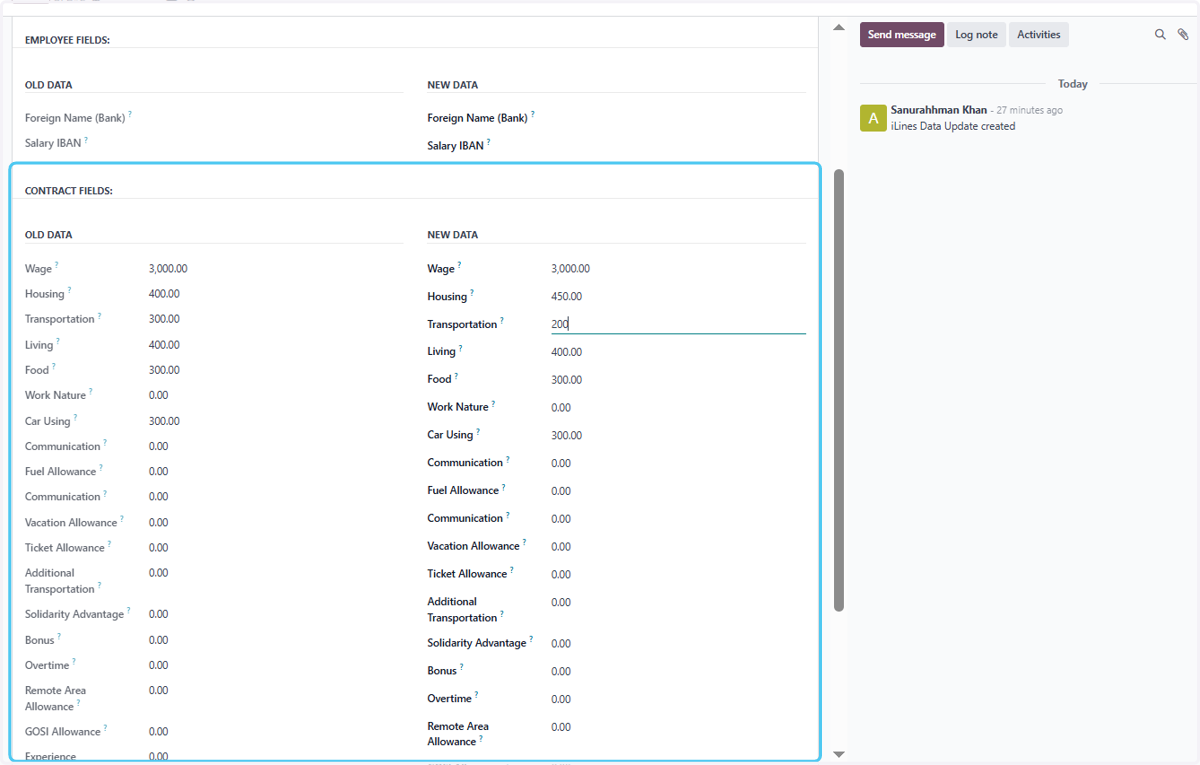Focus the Transportation field containing 200

(x=678, y=324)
